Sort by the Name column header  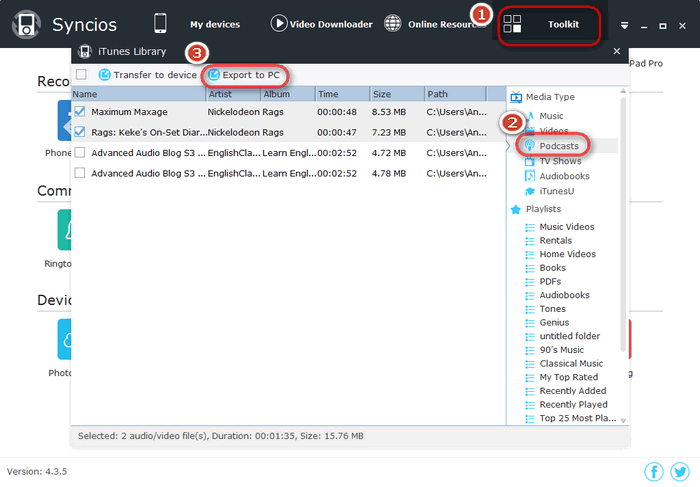click(138, 94)
